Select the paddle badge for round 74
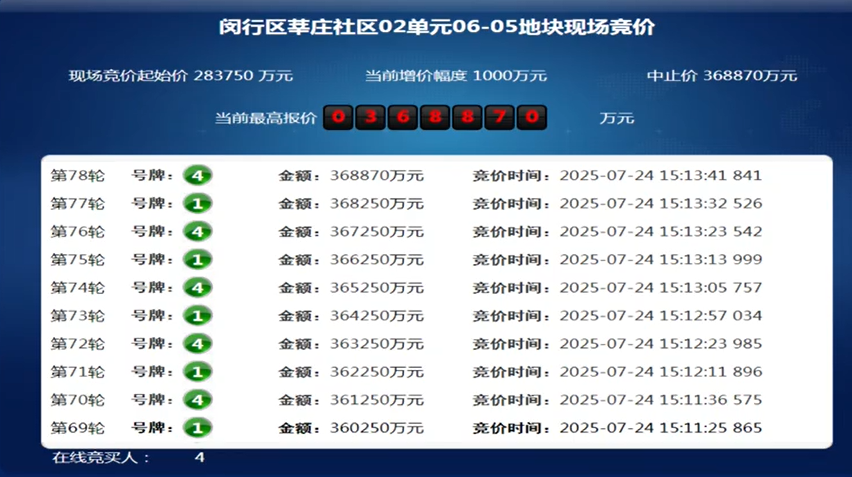The width and height of the screenshot is (852, 477). click(x=197, y=288)
